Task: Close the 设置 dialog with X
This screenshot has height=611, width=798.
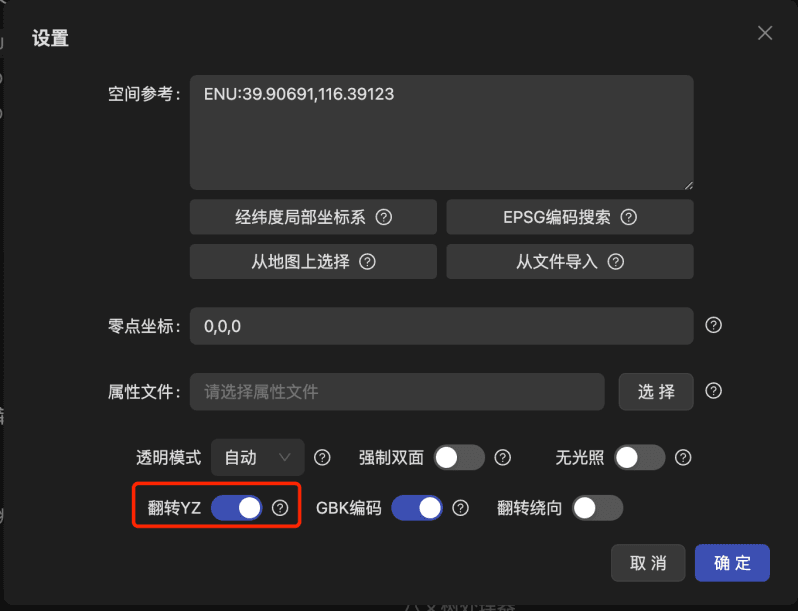Action: [x=765, y=33]
